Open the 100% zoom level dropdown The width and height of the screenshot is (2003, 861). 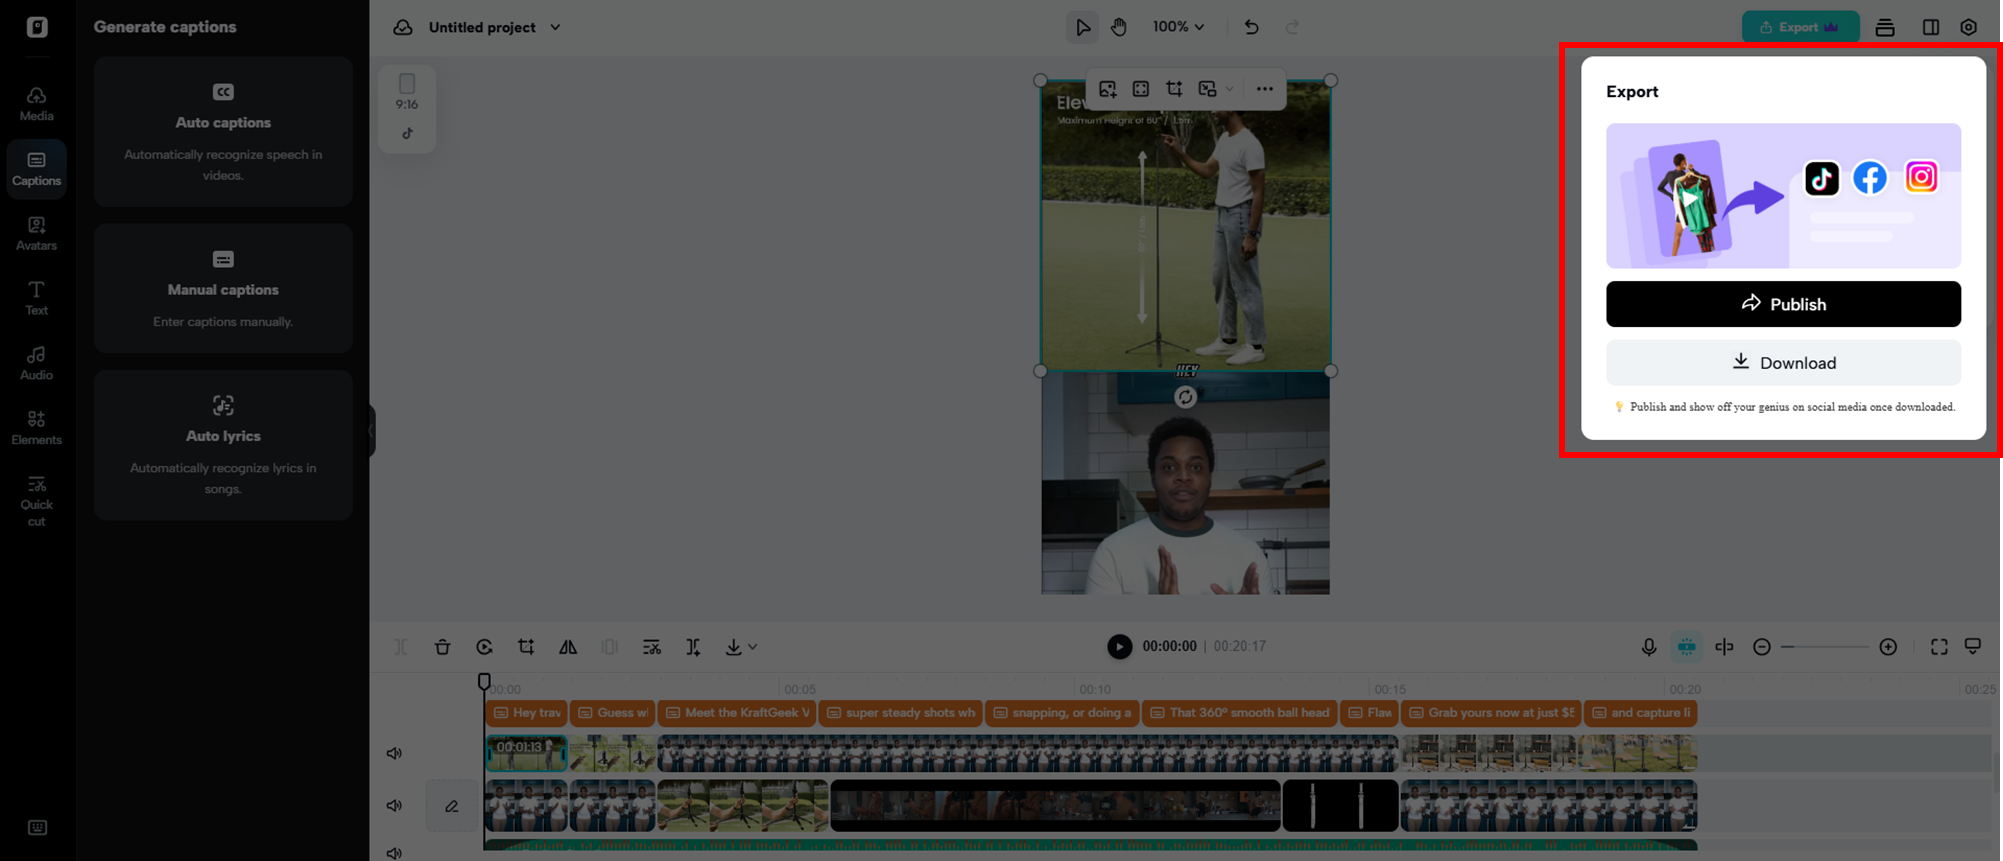pyautogui.click(x=1178, y=27)
